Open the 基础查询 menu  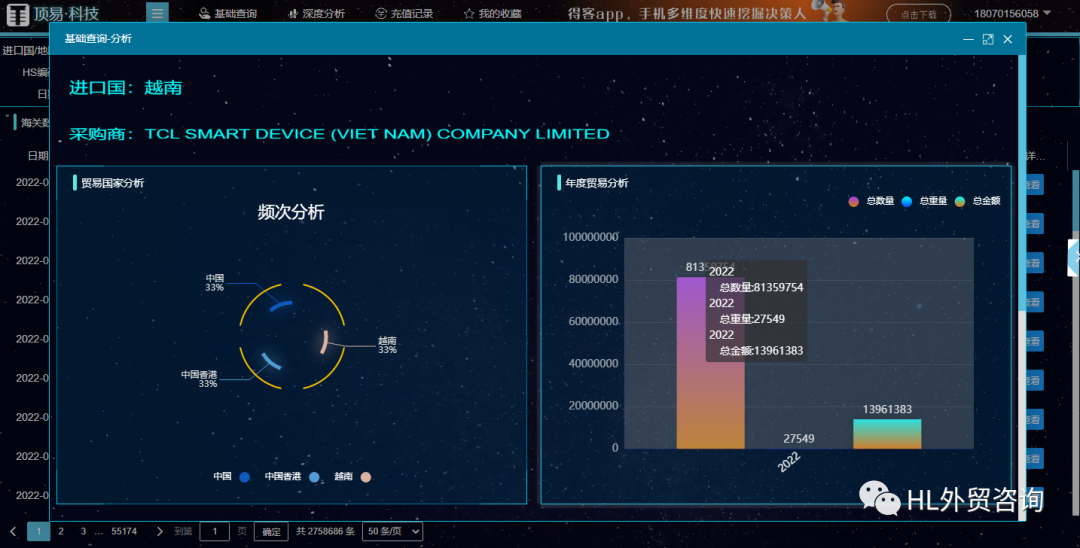click(228, 14)
